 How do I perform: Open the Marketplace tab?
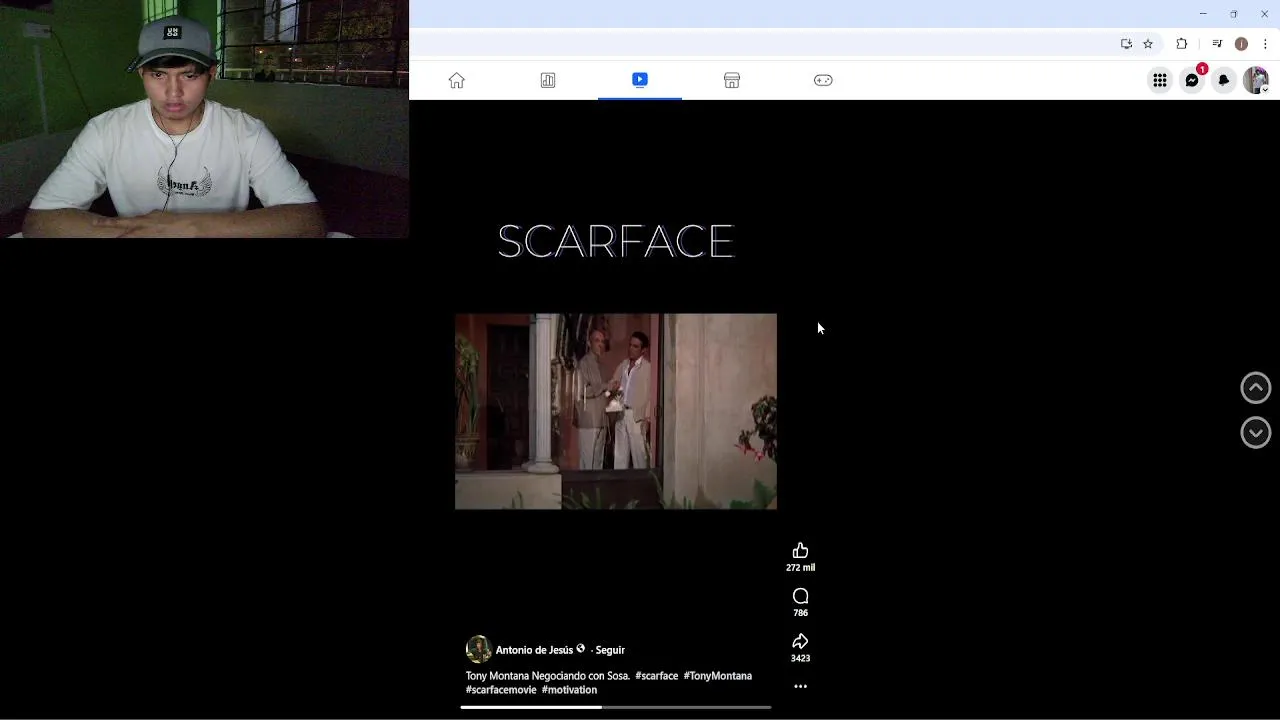pos(732,80)
